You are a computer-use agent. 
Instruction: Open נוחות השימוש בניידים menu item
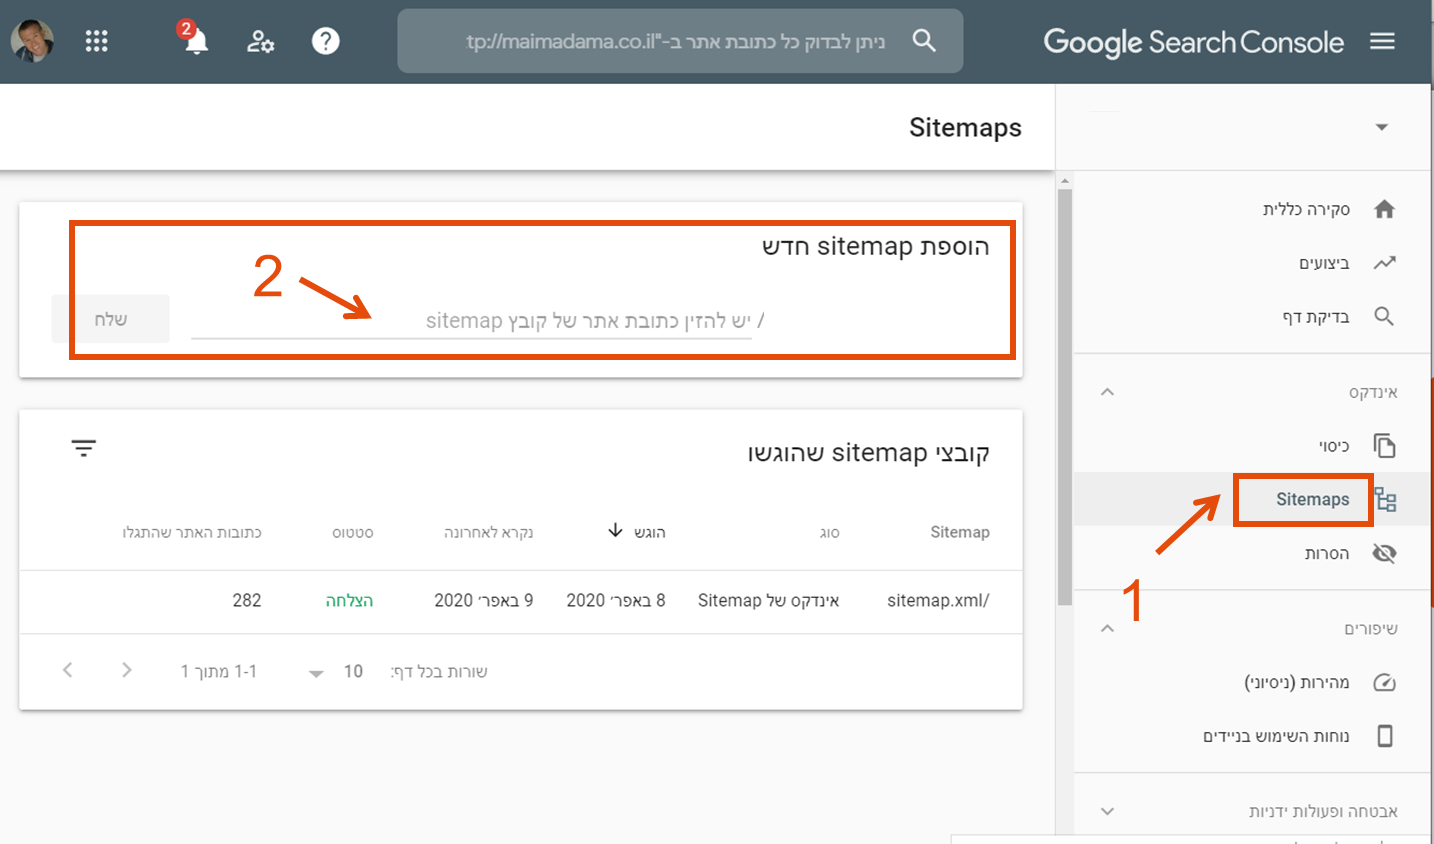point(1276,736)
